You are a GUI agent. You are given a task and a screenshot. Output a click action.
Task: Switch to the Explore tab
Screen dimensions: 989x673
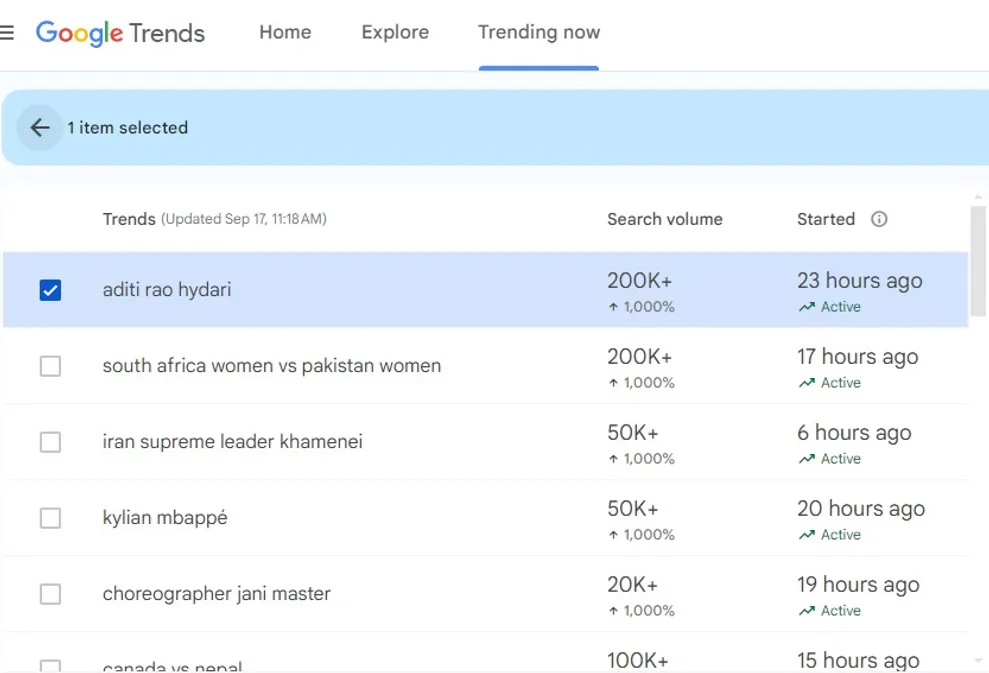395,32
